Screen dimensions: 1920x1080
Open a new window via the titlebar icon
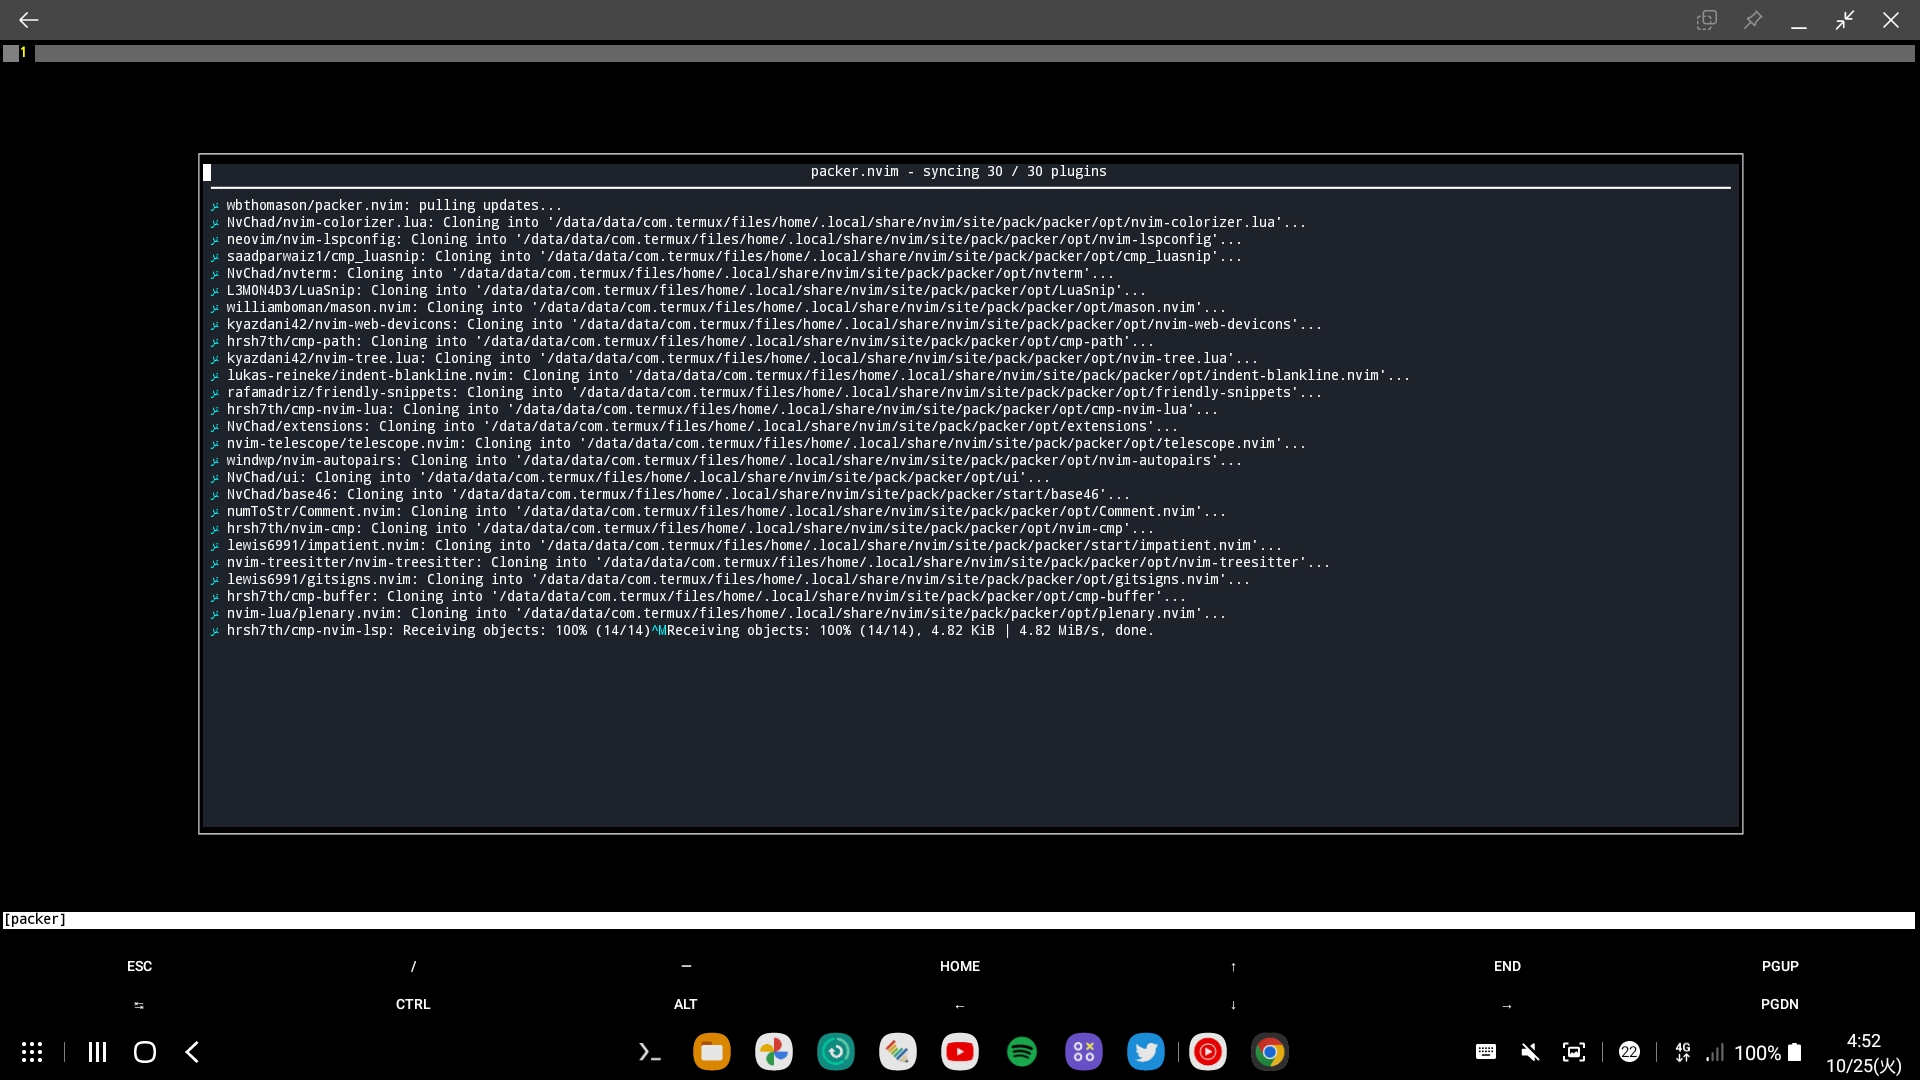coord(1706,19)
